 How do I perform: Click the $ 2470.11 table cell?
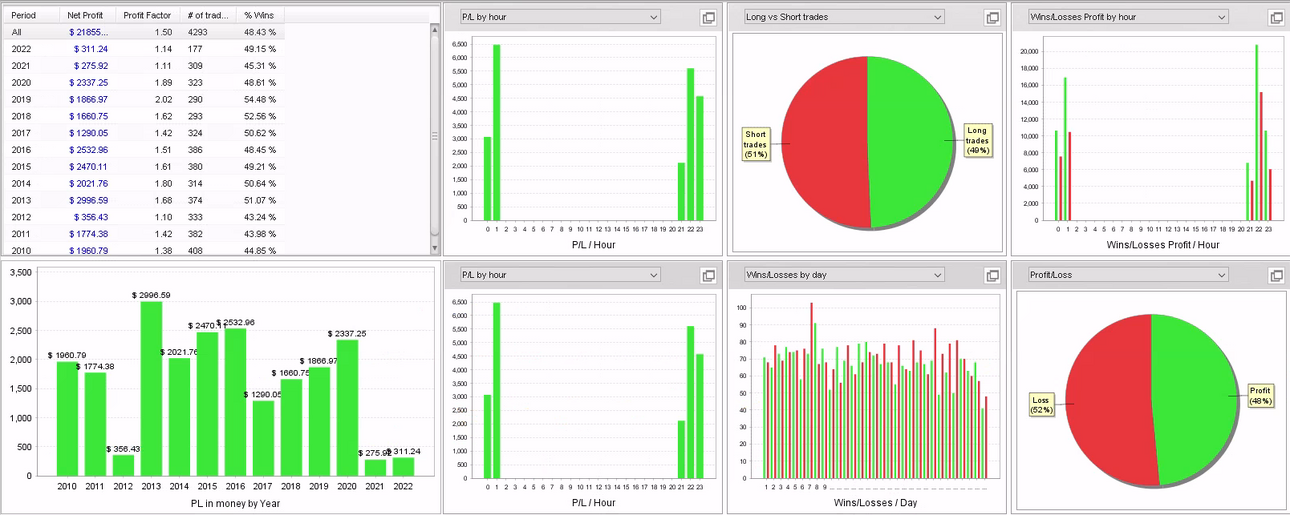[88, 167]
